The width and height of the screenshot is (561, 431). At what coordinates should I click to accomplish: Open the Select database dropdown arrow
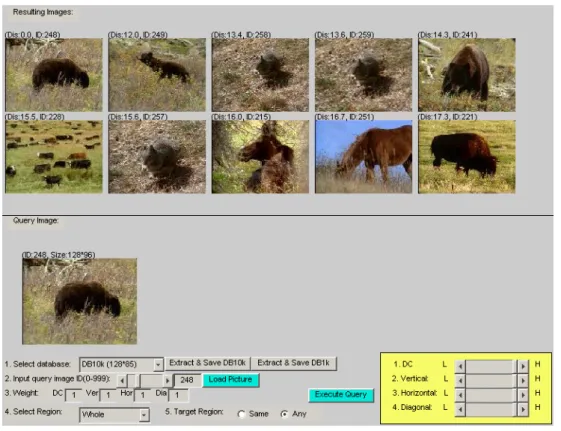click(158, 364)
